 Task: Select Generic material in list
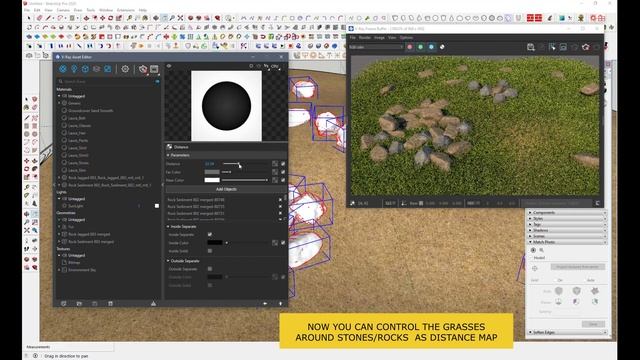[x=74, y=103]
